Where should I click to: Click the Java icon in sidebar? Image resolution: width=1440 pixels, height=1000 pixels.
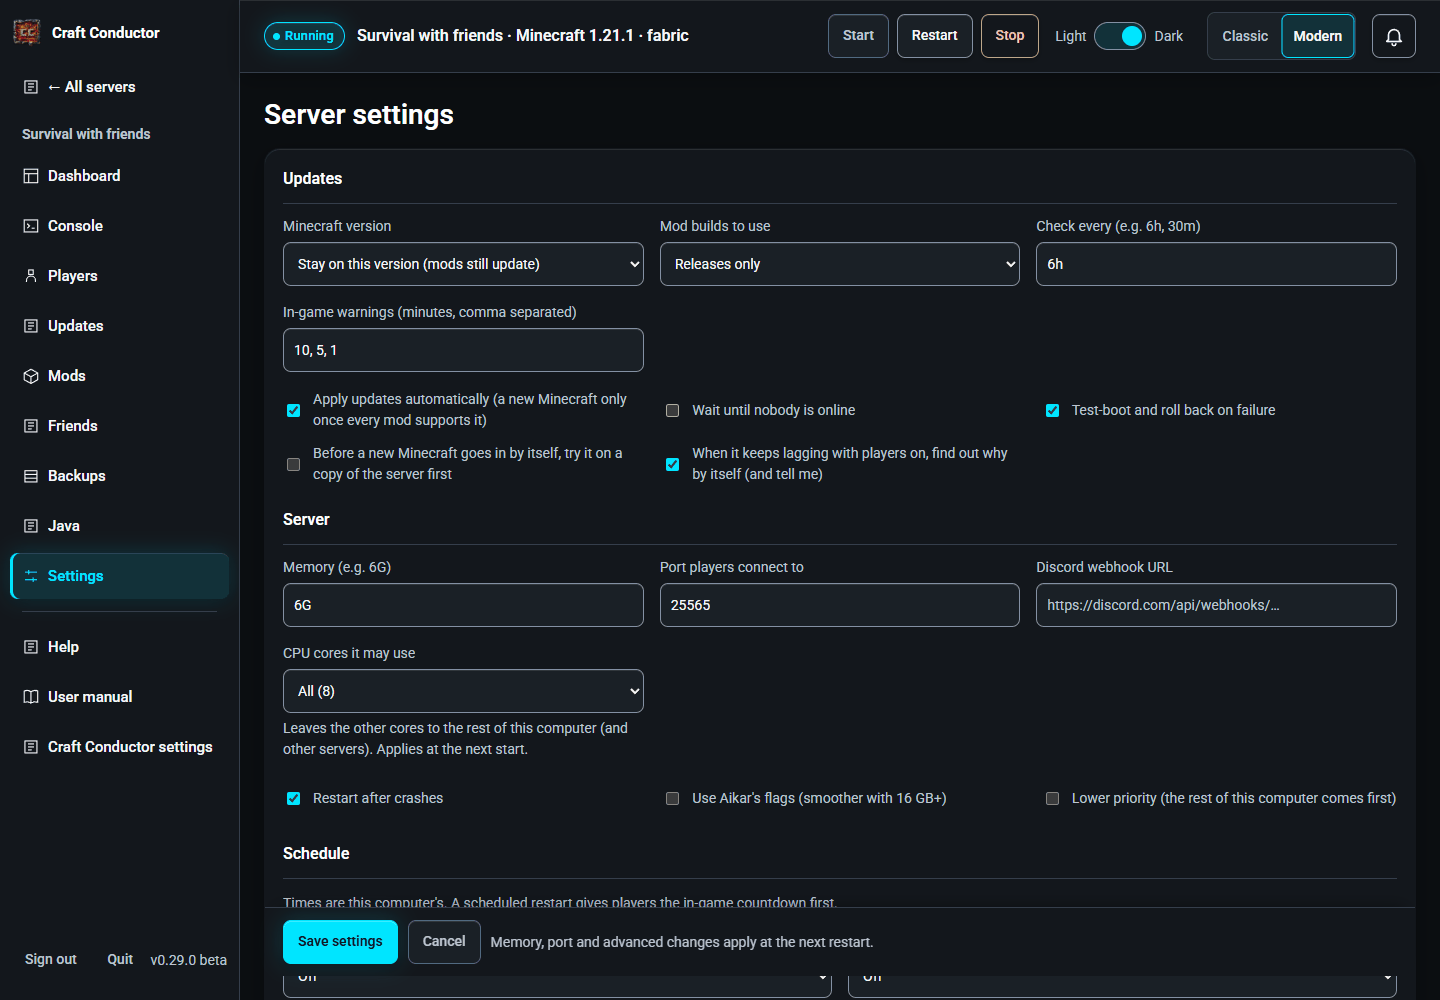point(31,526)
